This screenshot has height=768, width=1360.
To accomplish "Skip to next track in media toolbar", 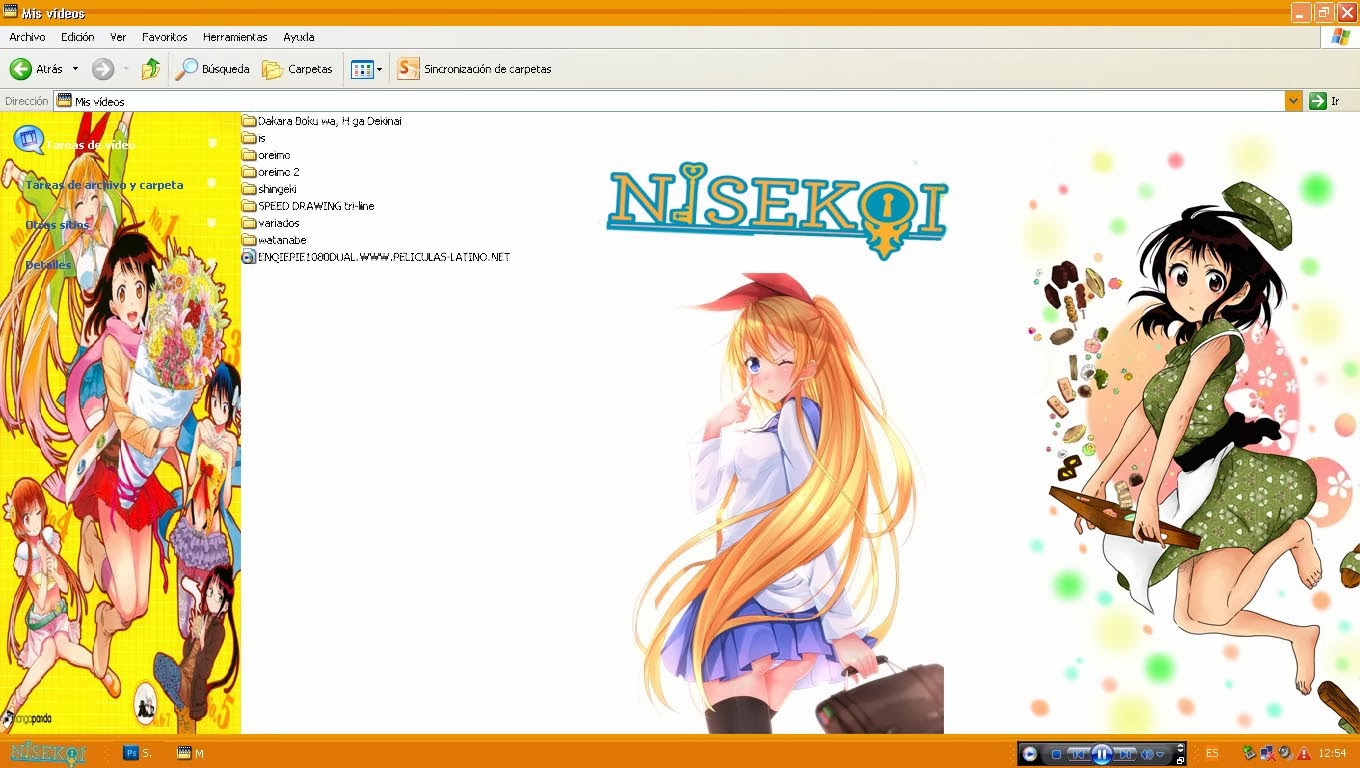I will click(x=1126, y=754).
